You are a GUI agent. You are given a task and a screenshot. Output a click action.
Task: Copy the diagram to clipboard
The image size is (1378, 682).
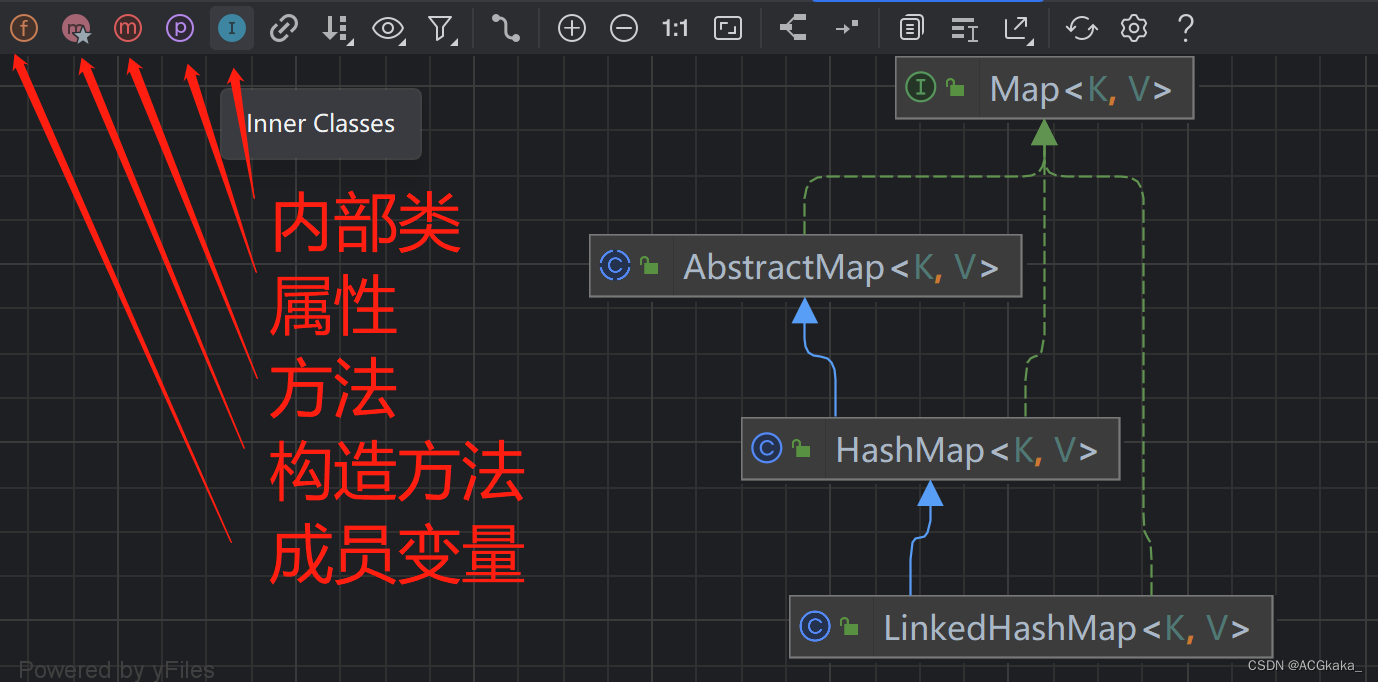pos(911,29)
